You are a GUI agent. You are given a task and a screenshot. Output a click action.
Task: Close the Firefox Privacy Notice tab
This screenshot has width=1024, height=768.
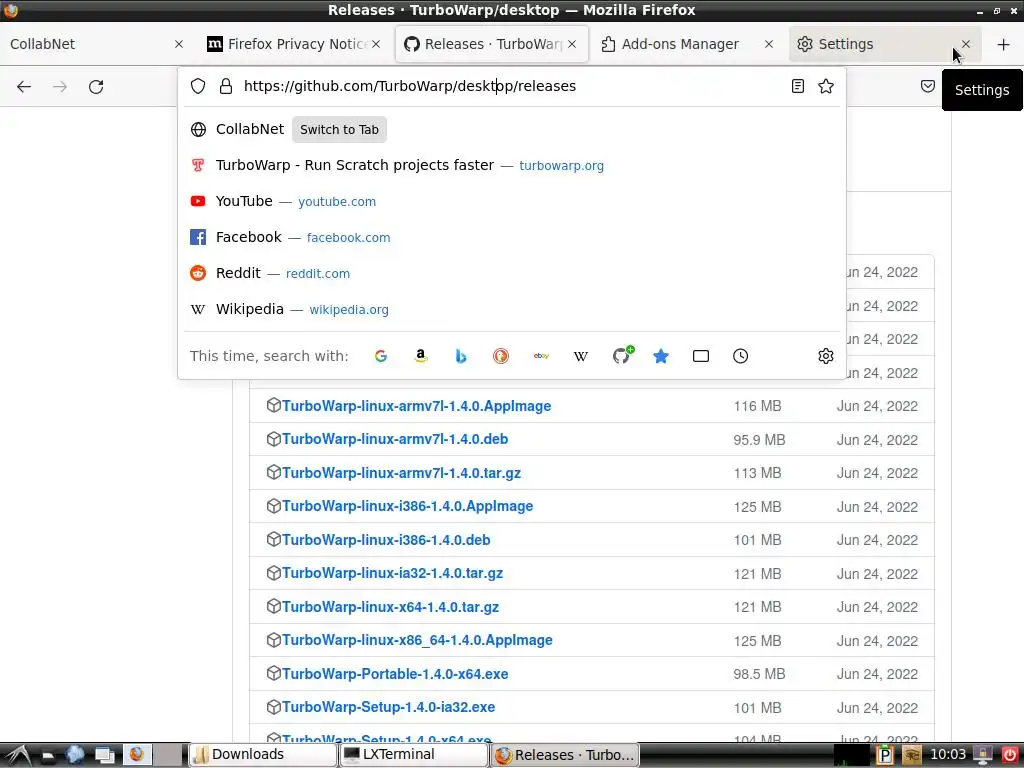(376, 44)
